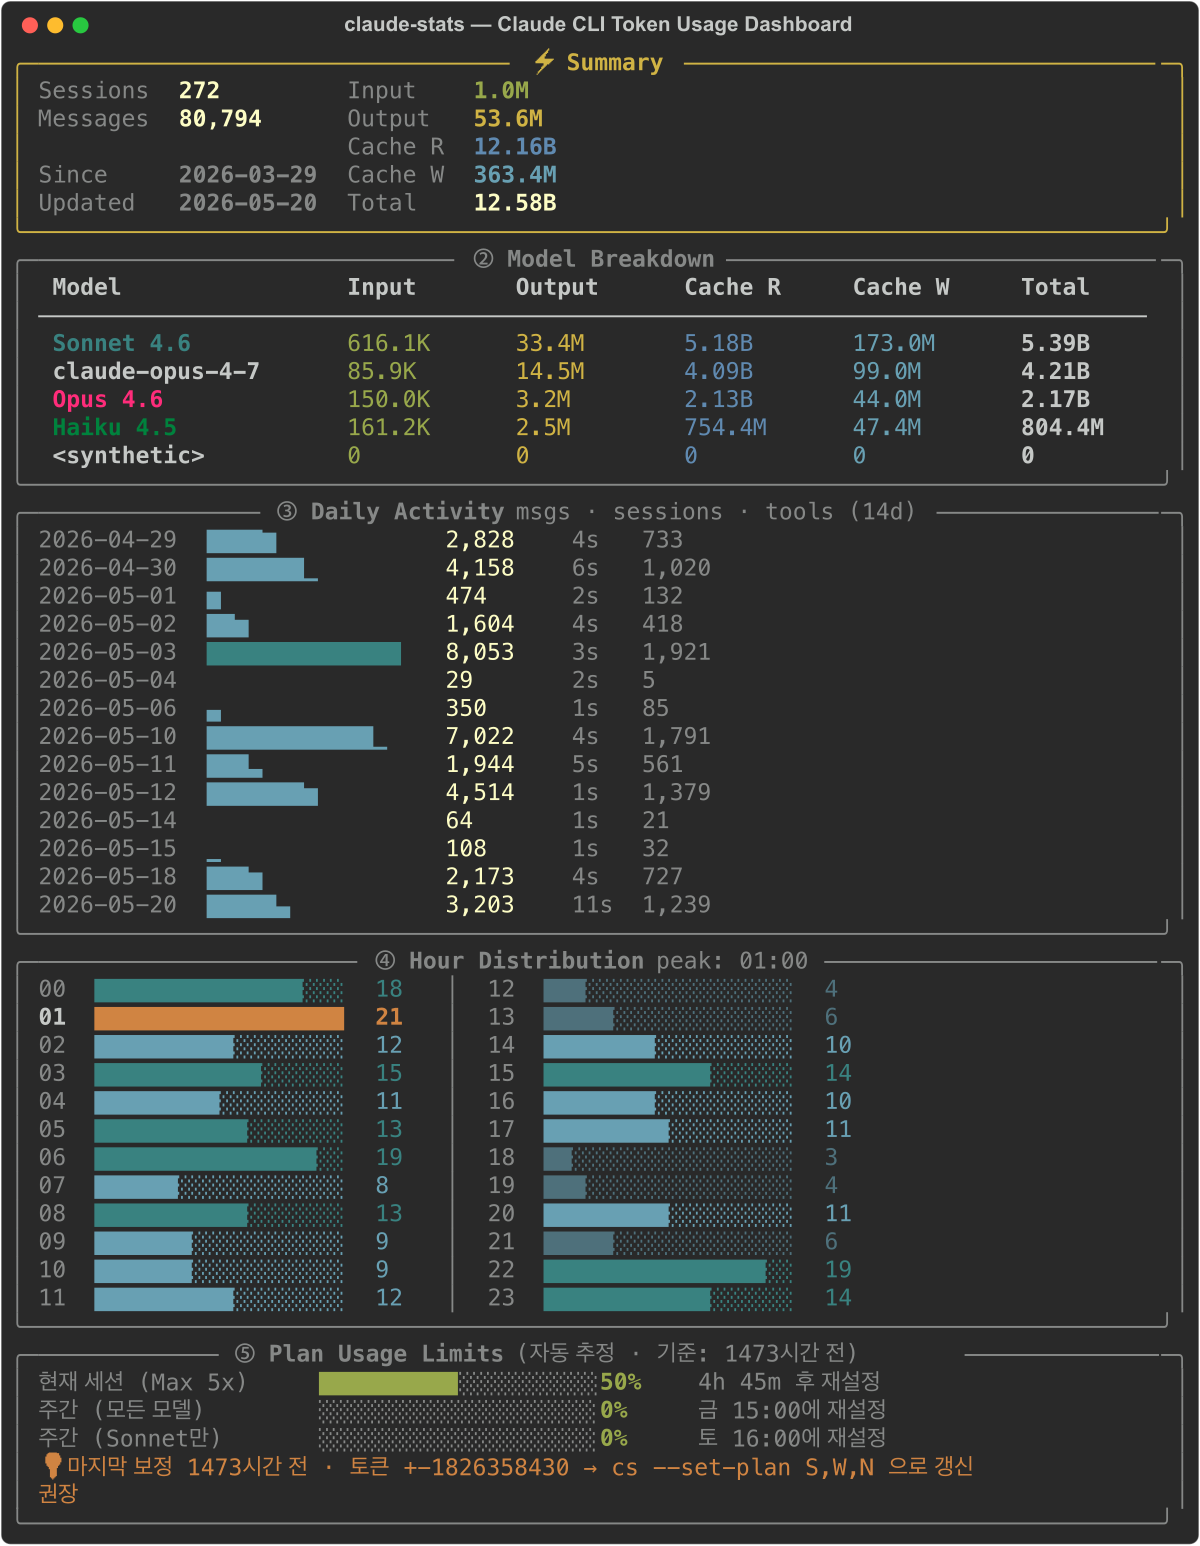
Task: Click the Cache W column header
Action: click(901, 287)
